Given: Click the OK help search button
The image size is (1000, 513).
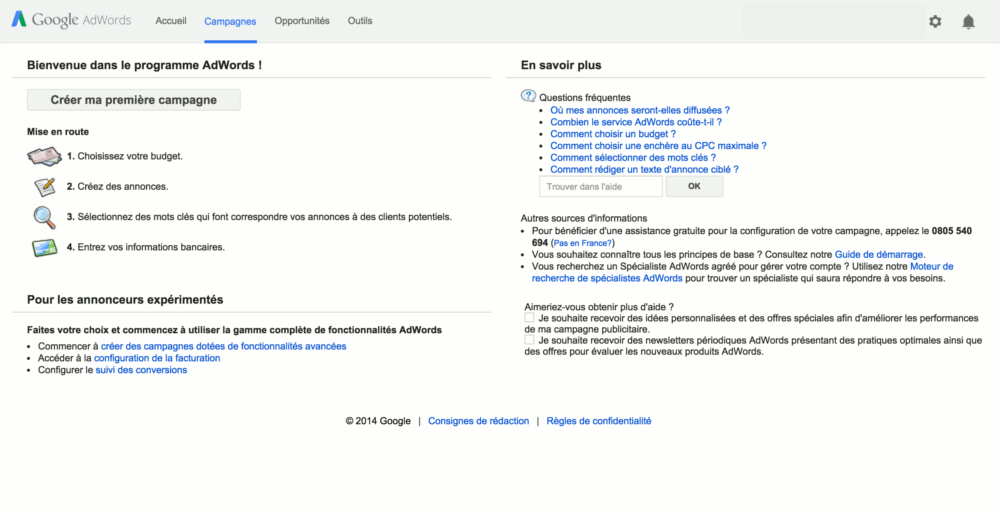Looking at the screenshot, I should point(695,186).
